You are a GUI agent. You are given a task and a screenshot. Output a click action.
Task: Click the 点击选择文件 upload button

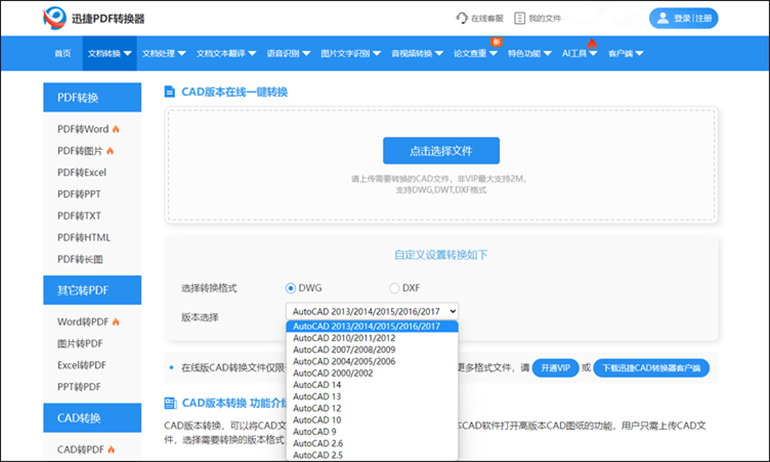(x=441, y=151)
